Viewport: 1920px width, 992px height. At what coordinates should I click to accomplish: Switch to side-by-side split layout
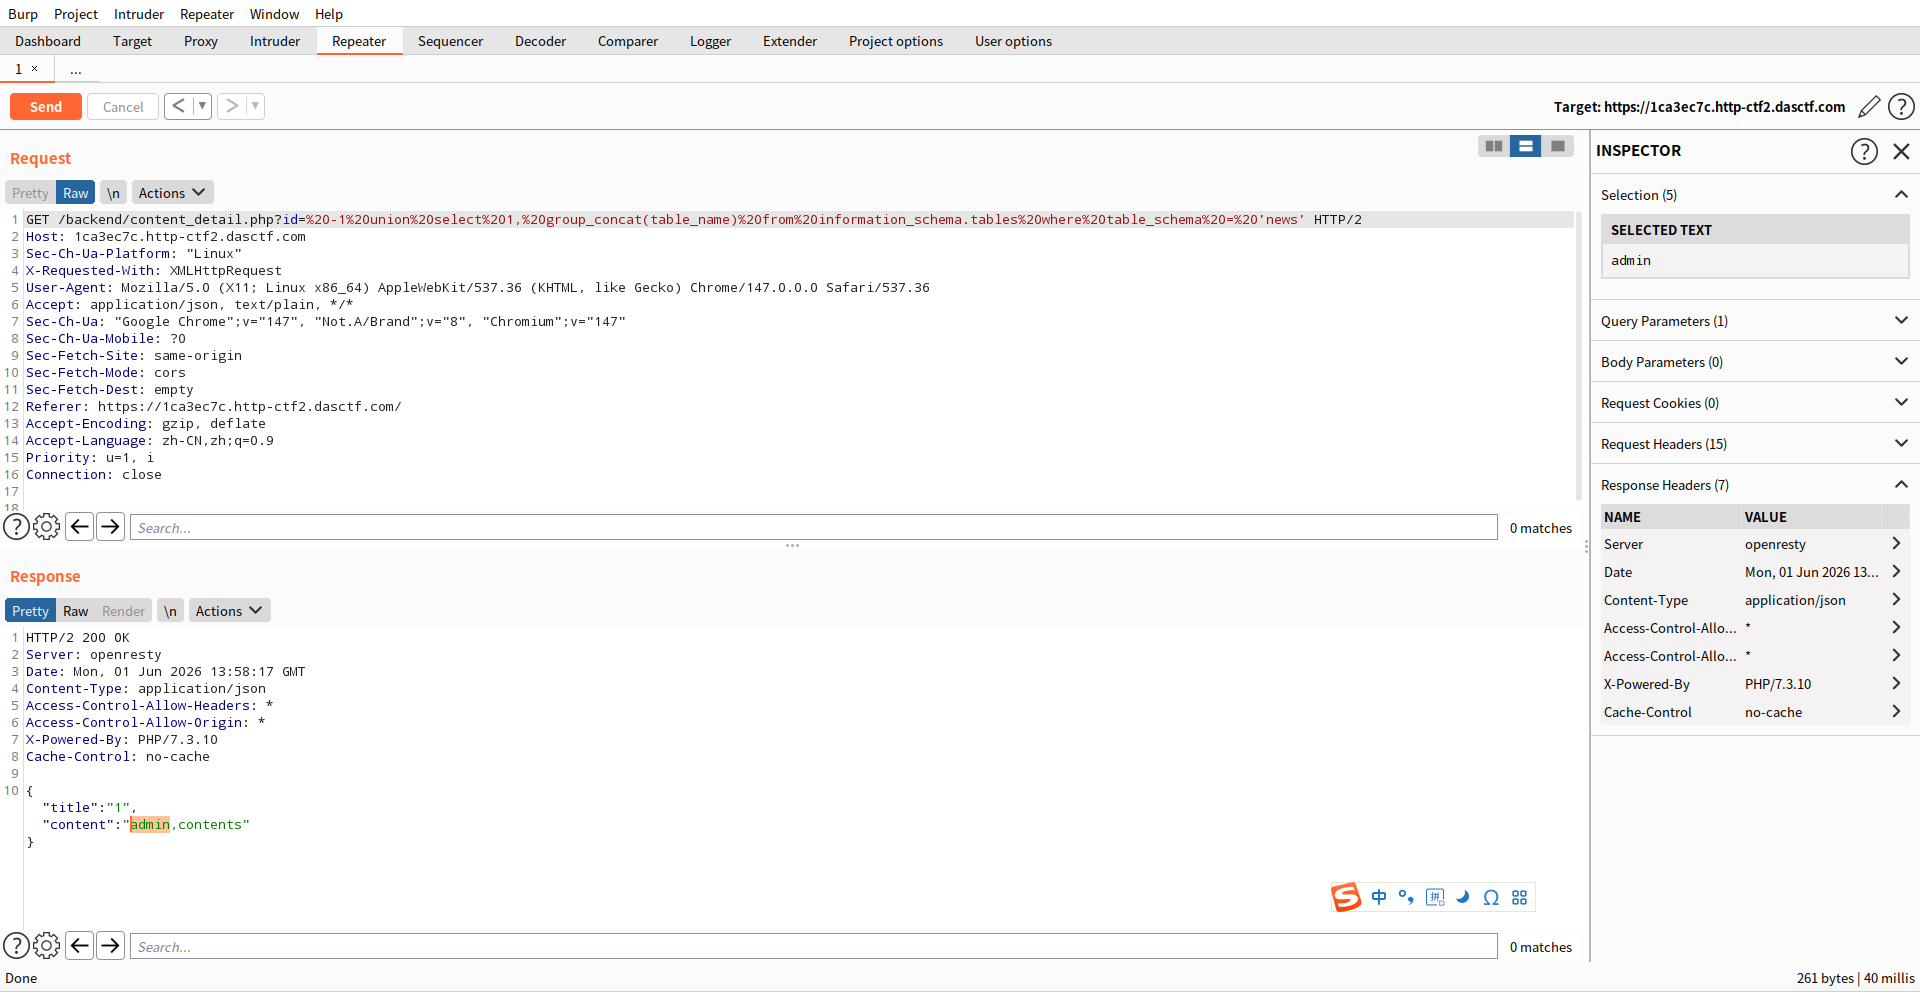1494,146
